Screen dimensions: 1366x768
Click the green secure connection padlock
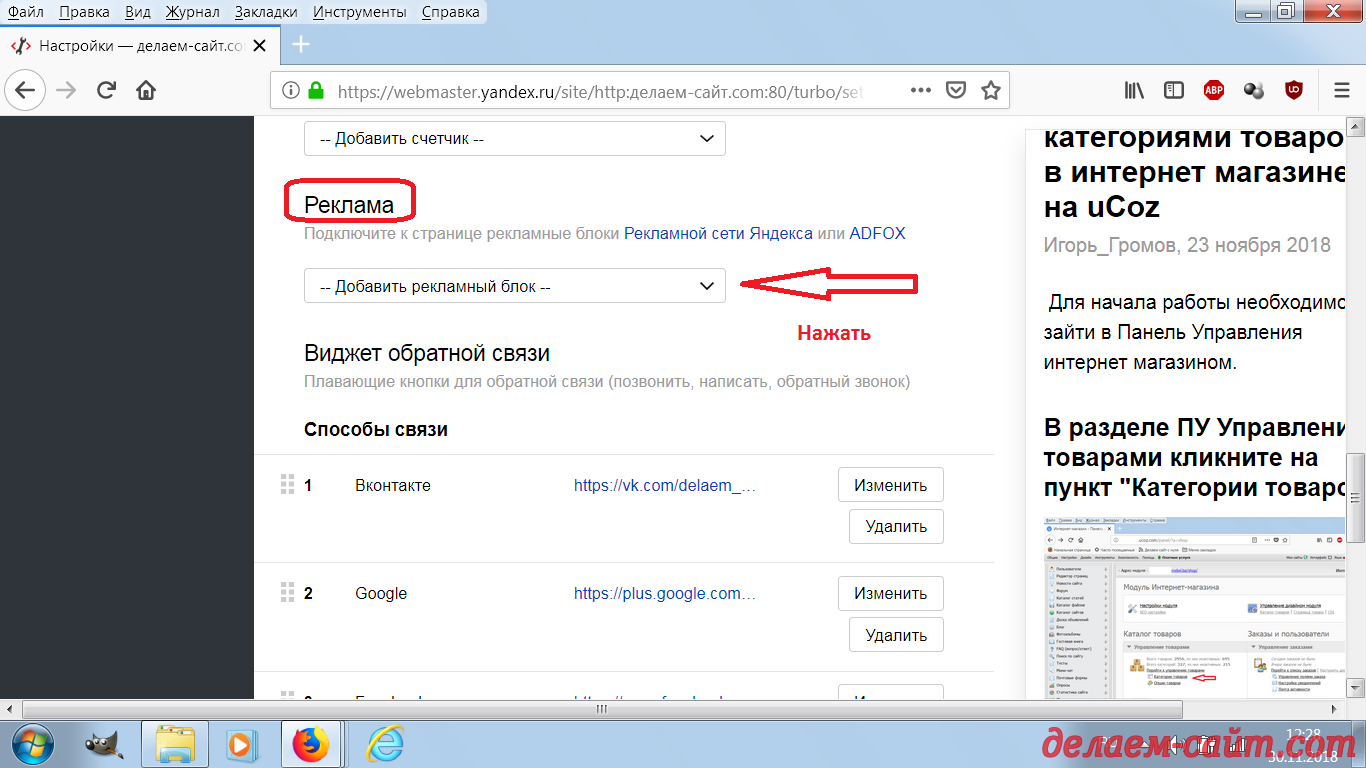[316, 91]
